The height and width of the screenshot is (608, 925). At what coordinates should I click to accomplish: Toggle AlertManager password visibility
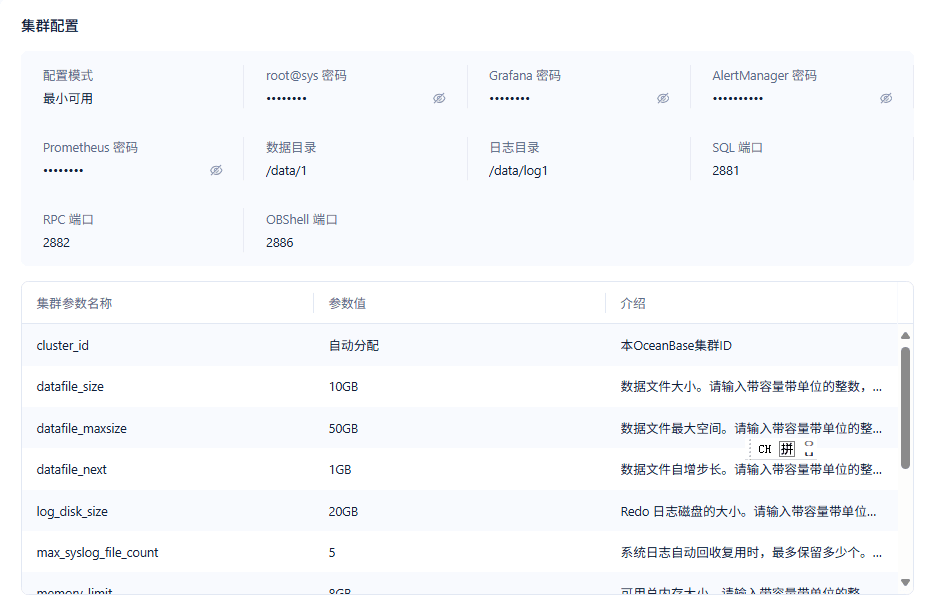(886, 98)
